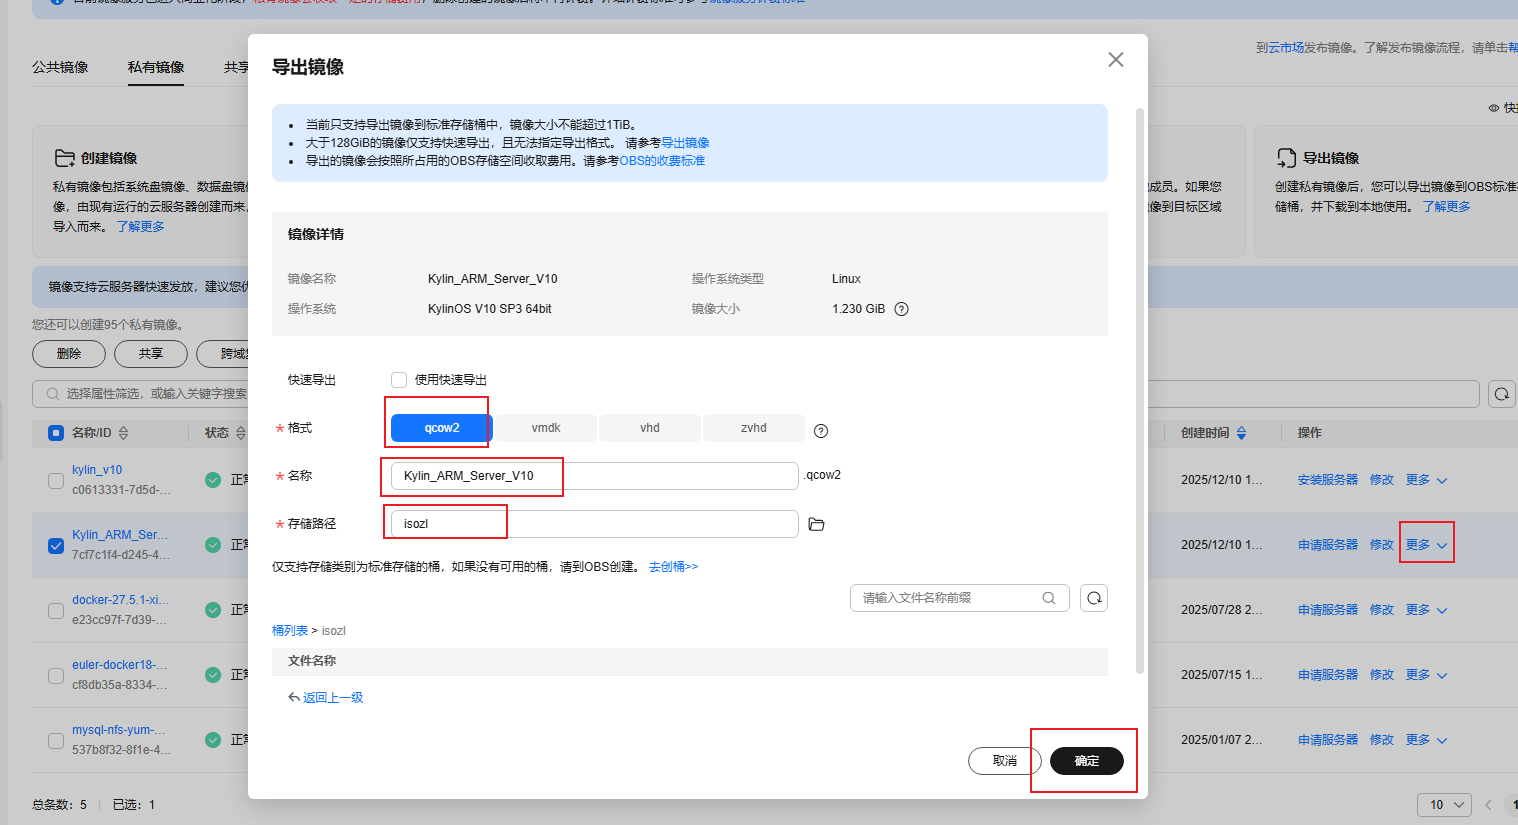Screen dimensions: 1518x825
Task: Uncheck the Kylin_ARM_Ser row checkbox
Action: pos(56,545)
